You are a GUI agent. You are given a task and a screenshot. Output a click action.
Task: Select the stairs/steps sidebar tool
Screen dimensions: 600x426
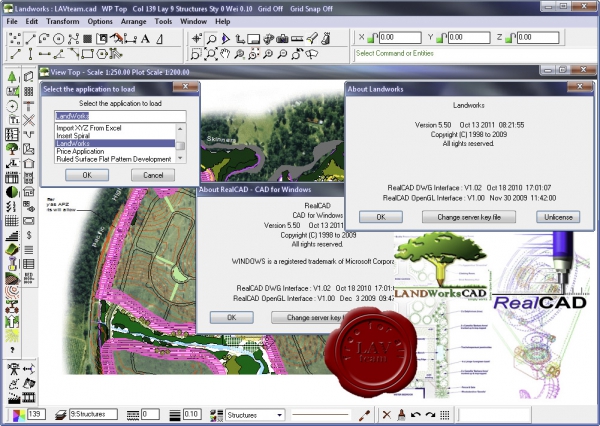pos(12,235)
